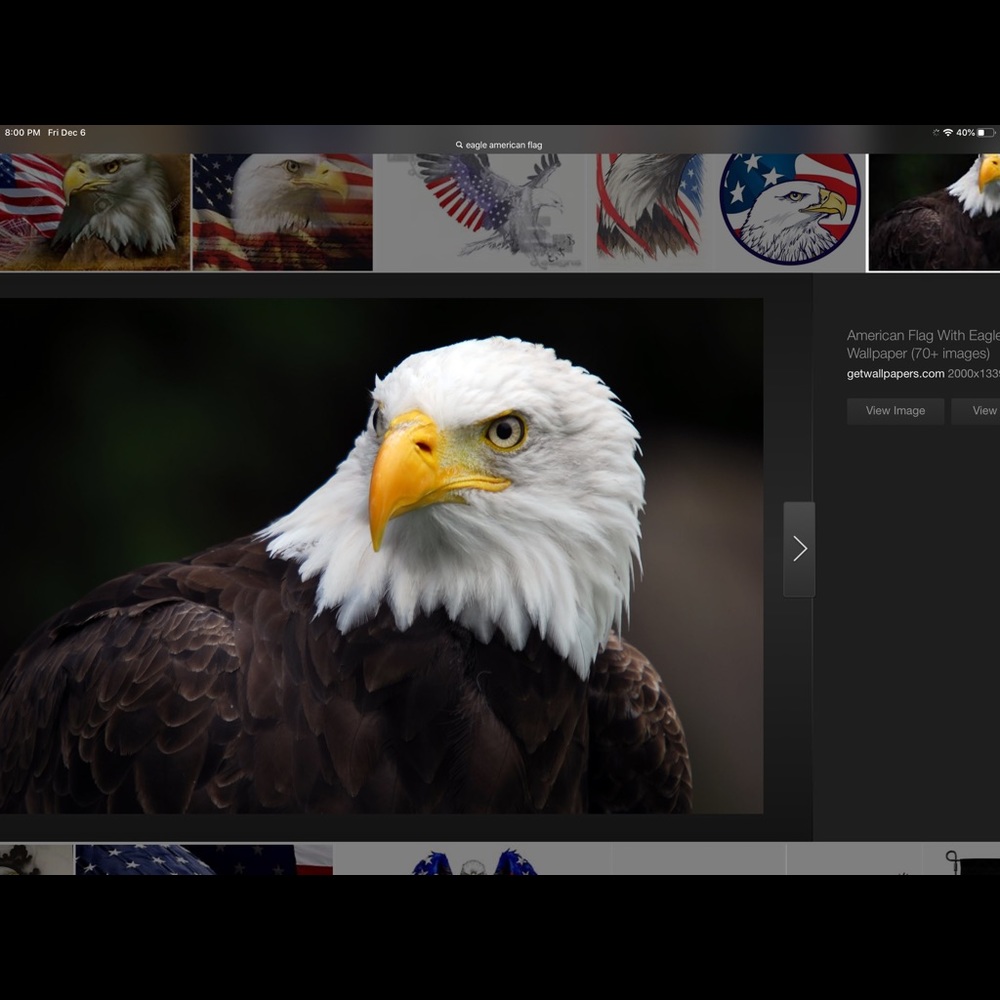1000x1000 pixels.
Task: Select the circular eagle emblem thumbnail
Action: (790, 211)
